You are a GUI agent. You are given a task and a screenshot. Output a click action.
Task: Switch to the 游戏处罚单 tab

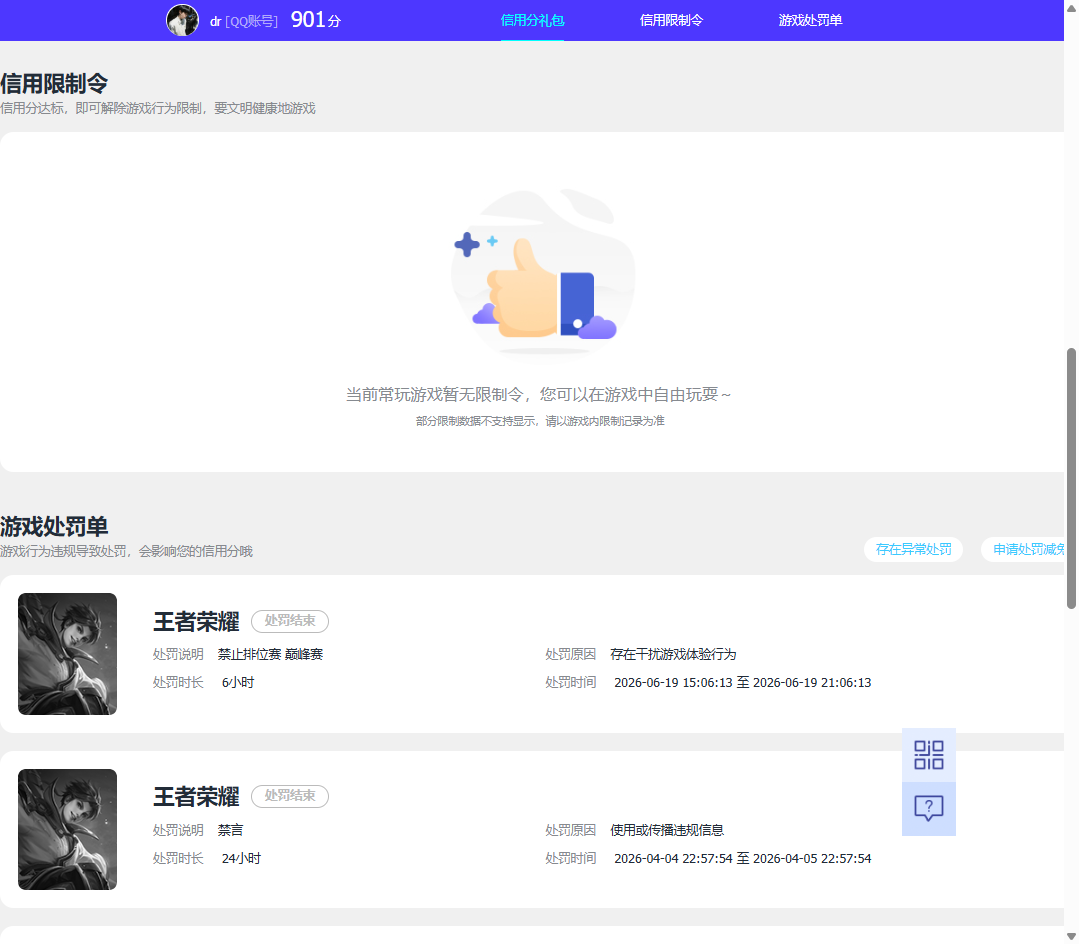coord(810,21)
